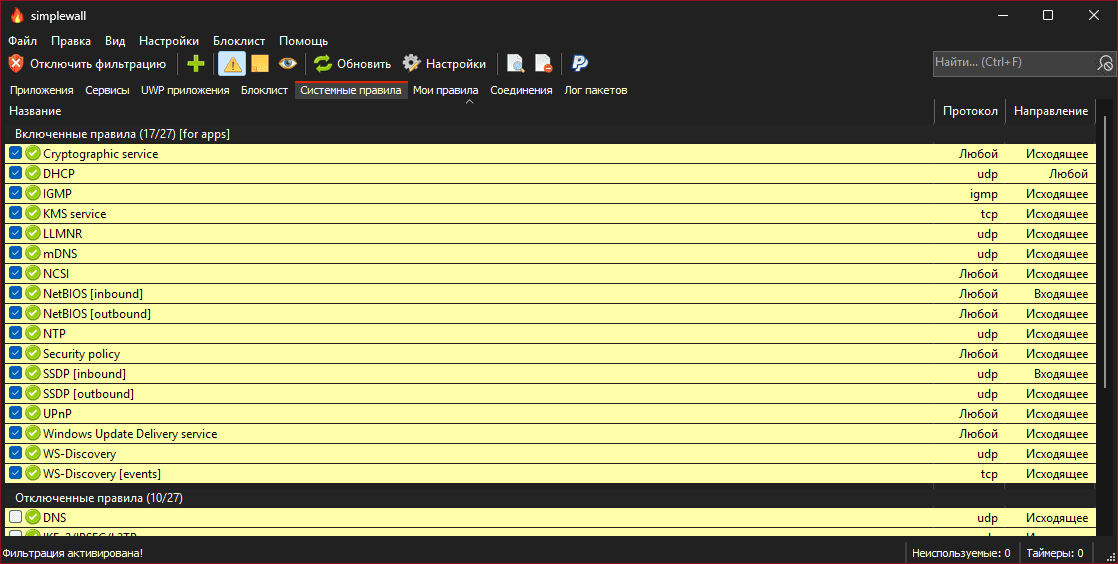
Task: Switch to the Сервисы tab
Action: (108, 90)
